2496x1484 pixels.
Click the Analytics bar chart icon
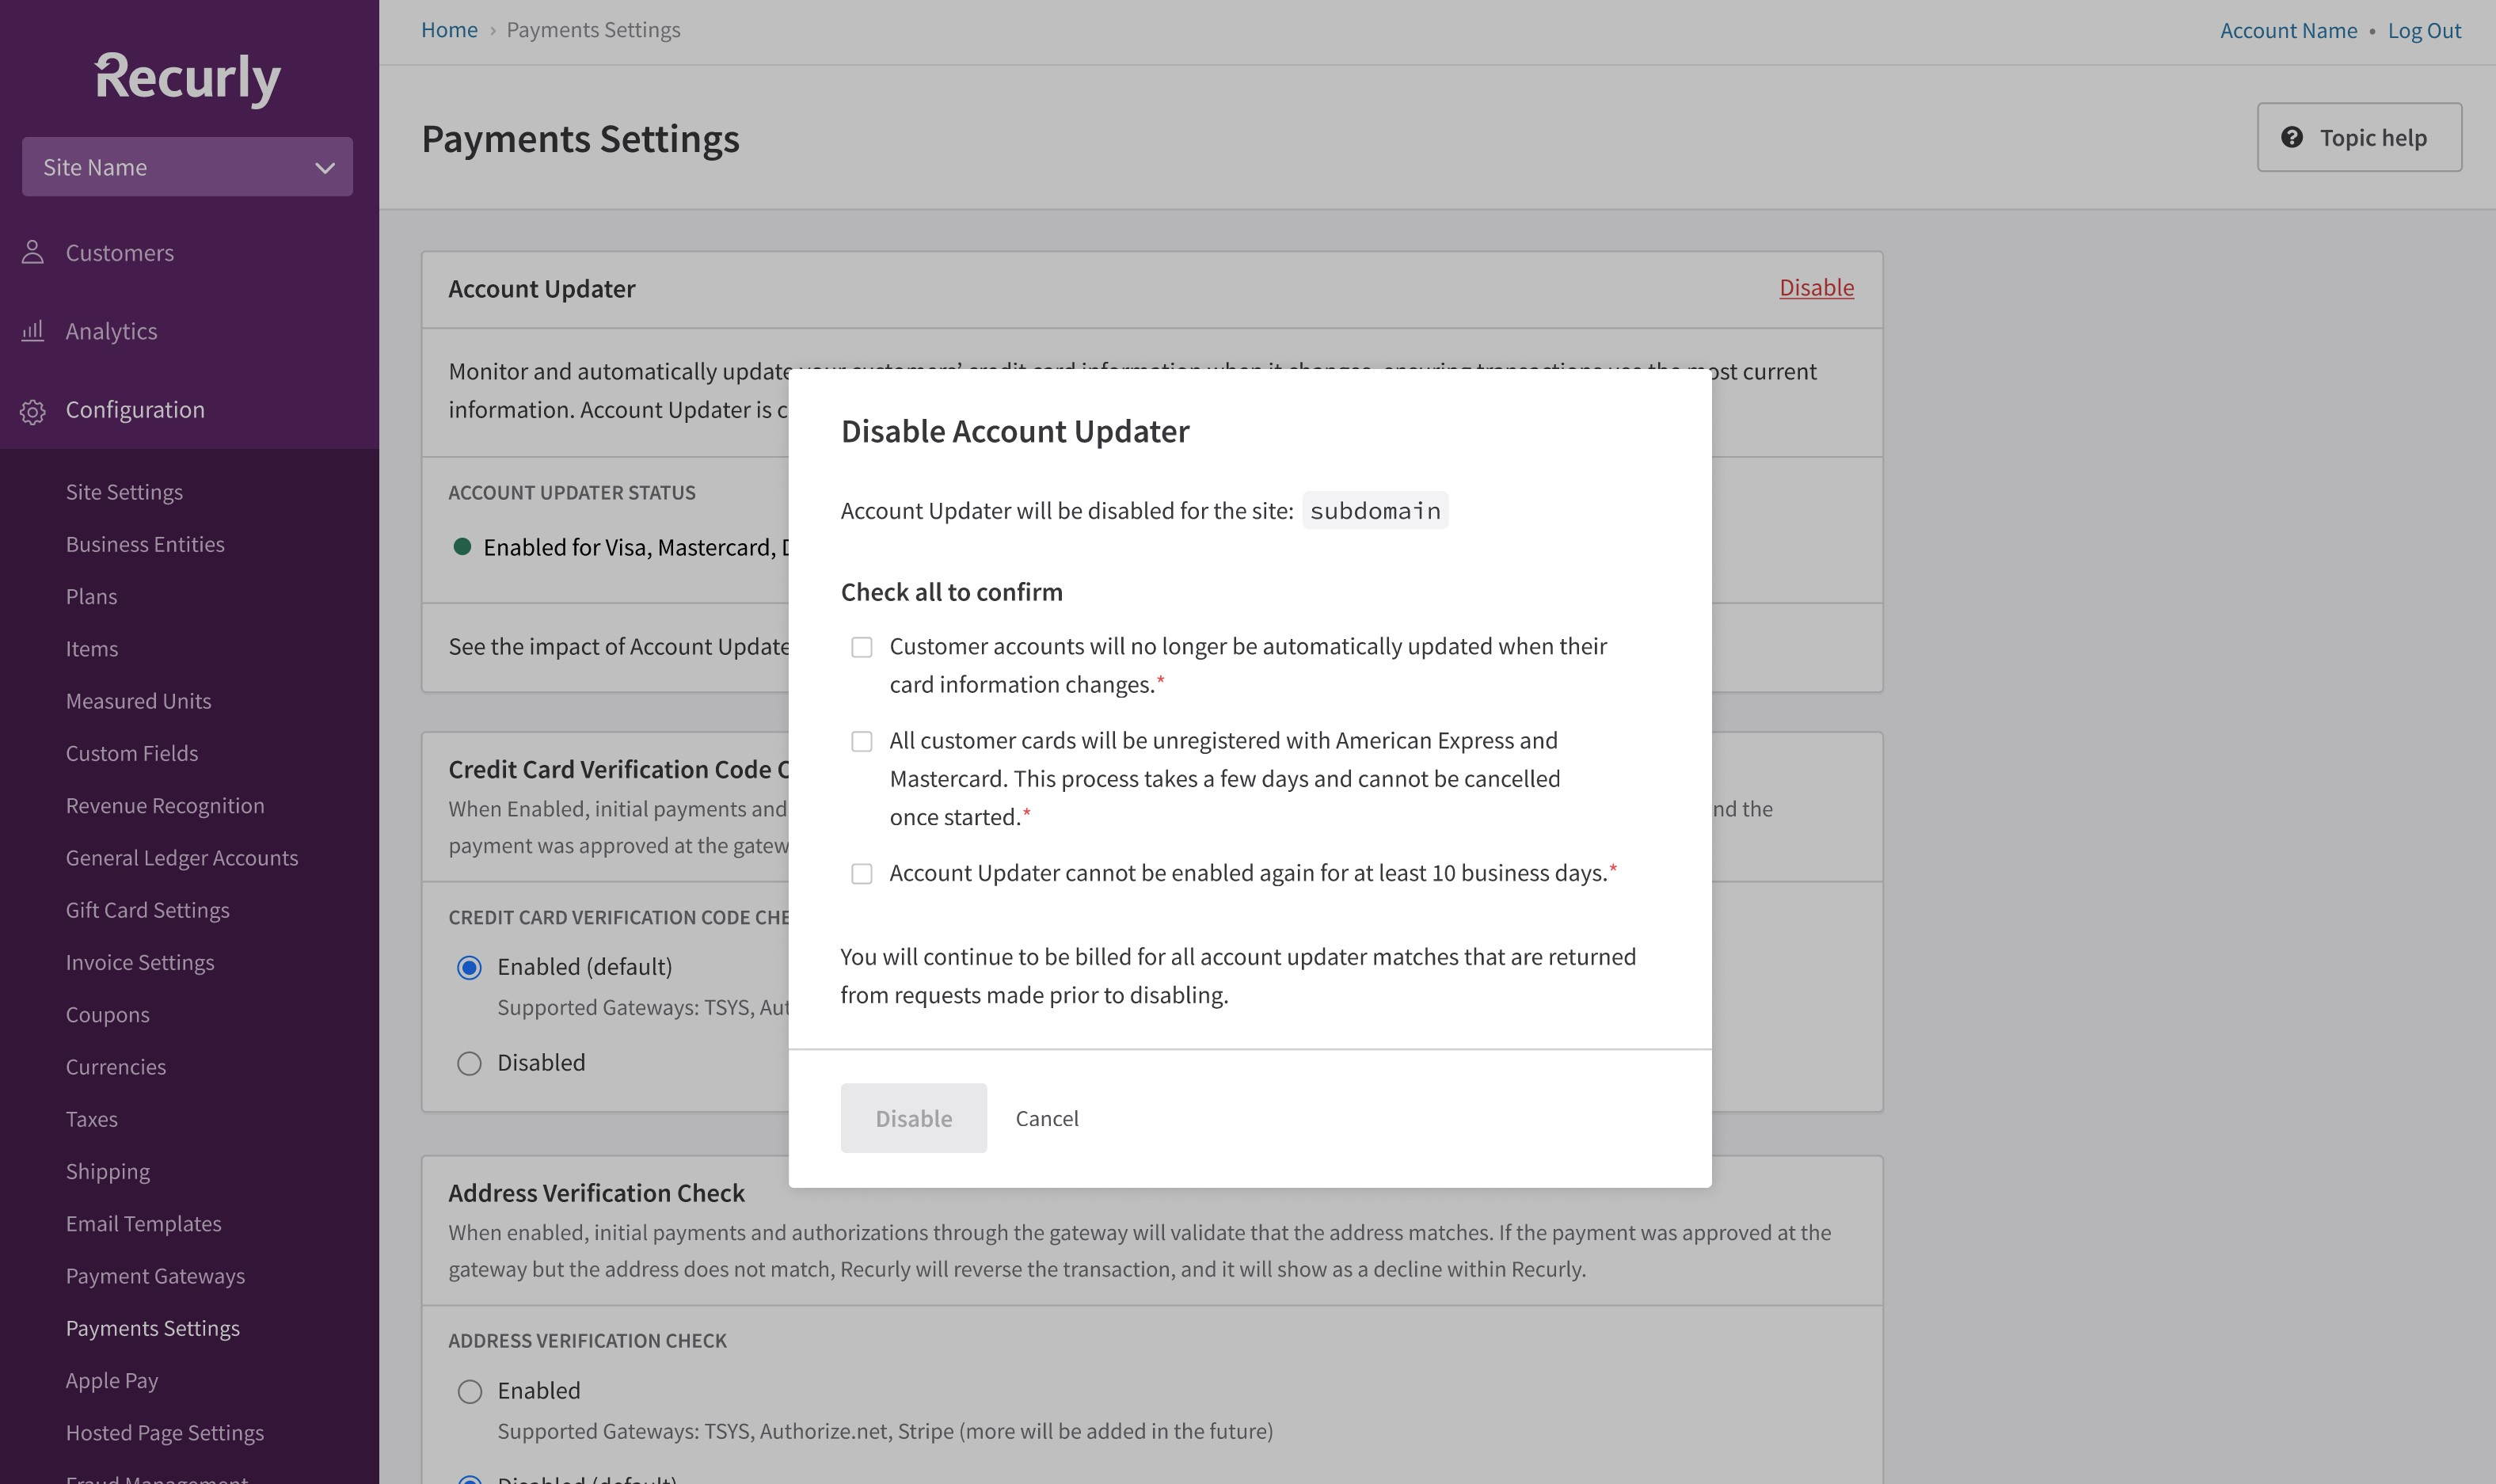pyautogui.click(x=33, y=330)
